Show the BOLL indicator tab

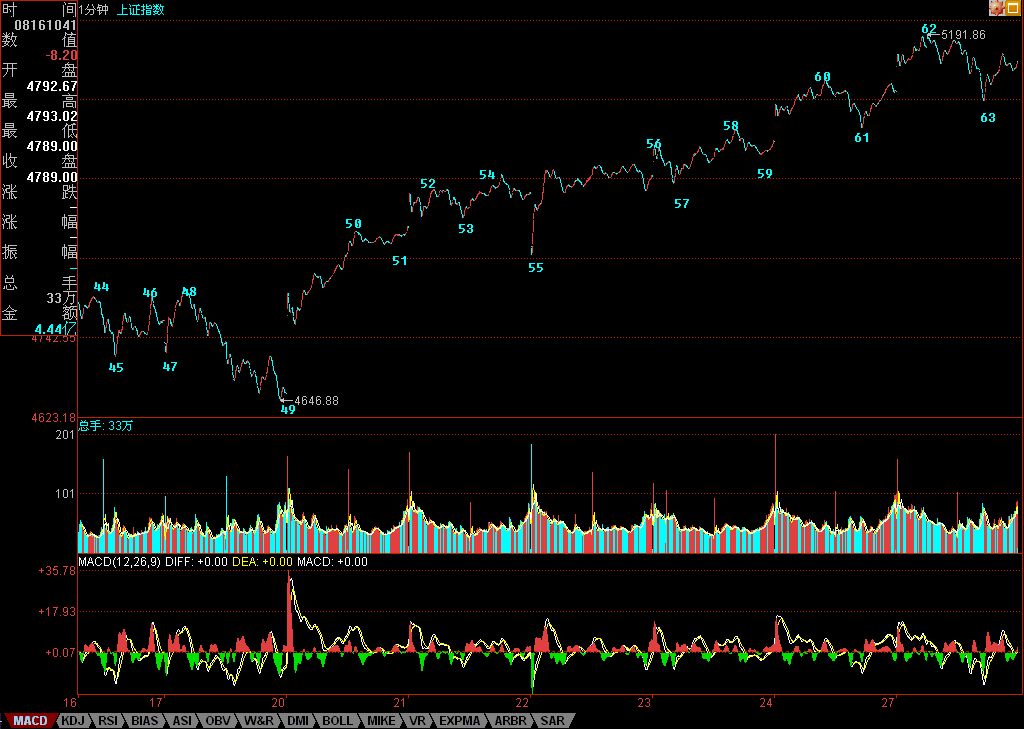(x=337, y=720)
